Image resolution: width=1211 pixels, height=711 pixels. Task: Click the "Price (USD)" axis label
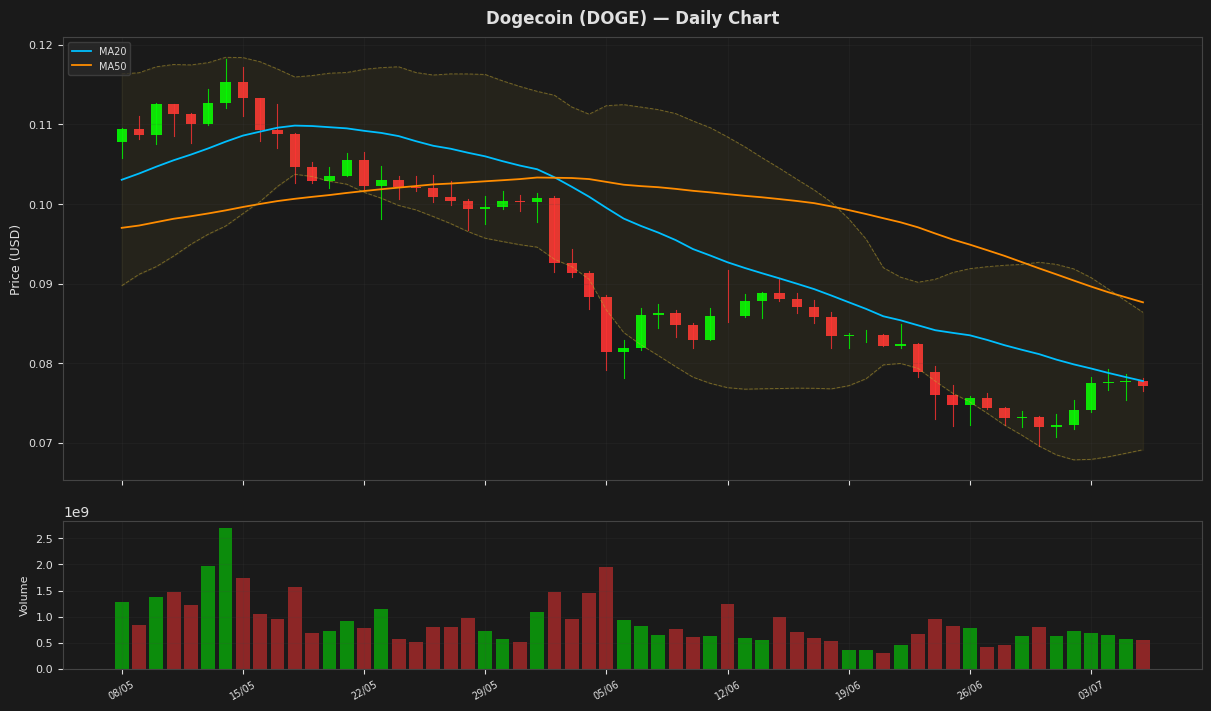pyautogui.click(x=16, y=259)
